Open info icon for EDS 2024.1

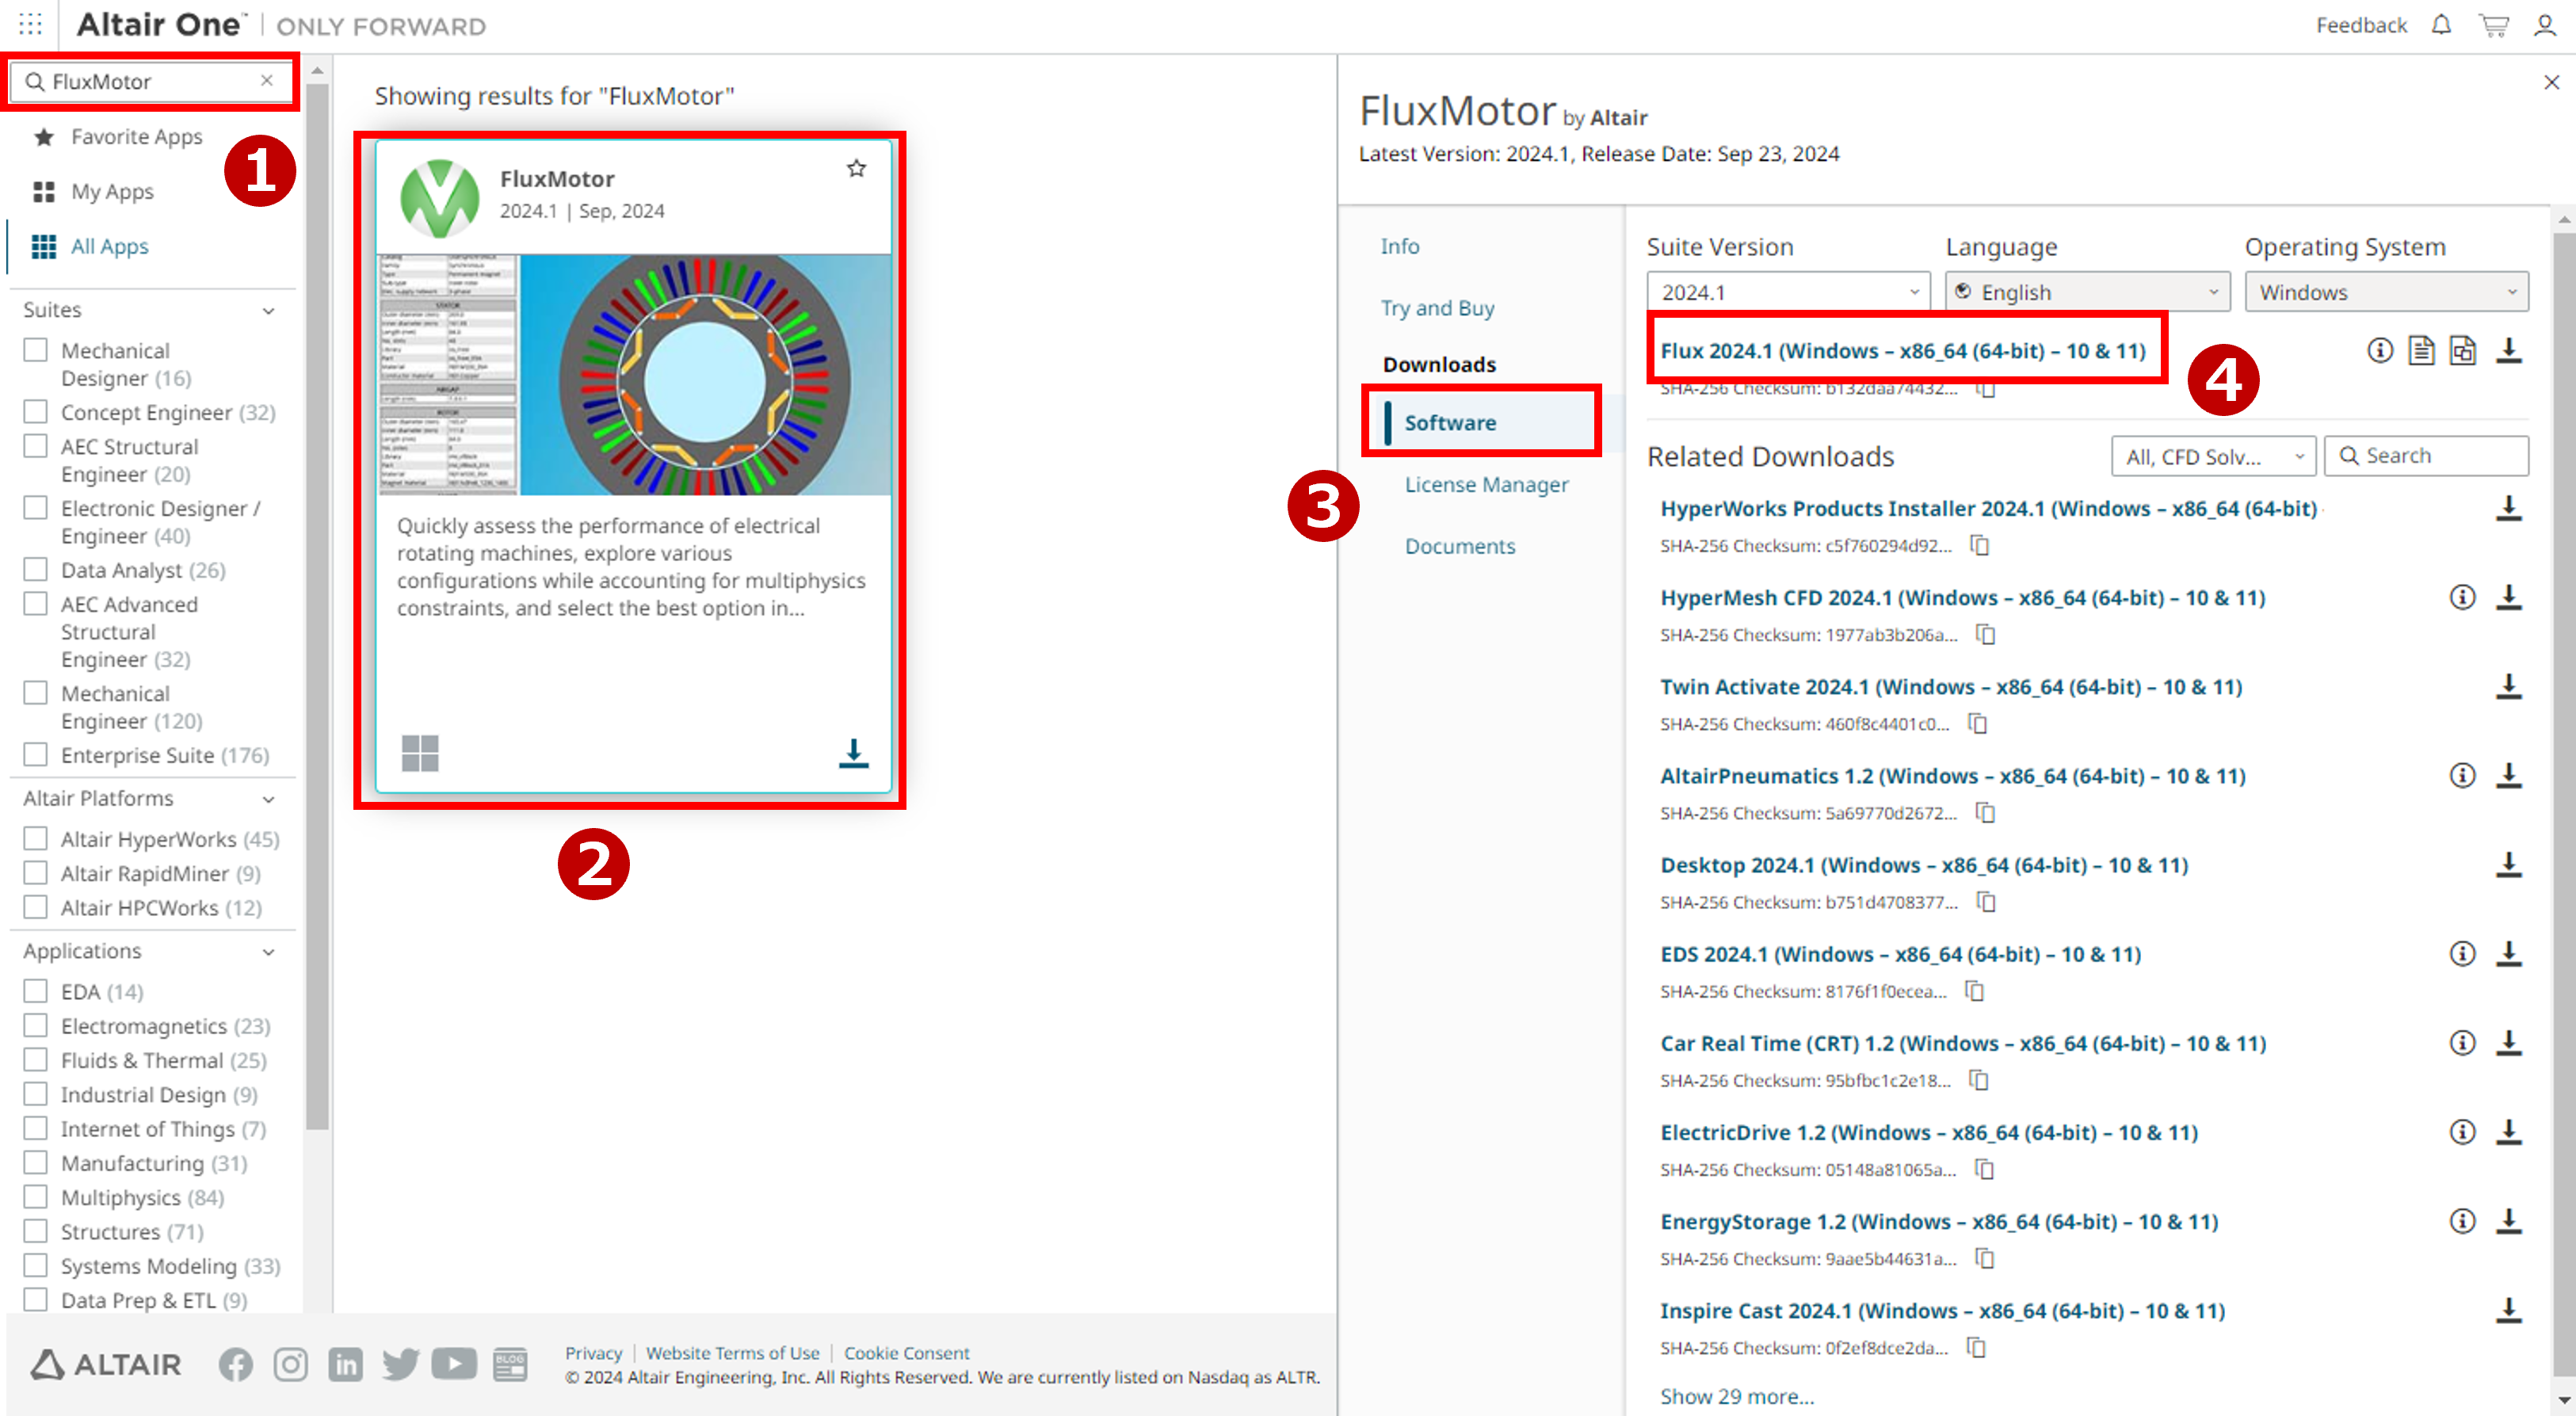[2462, 954]
